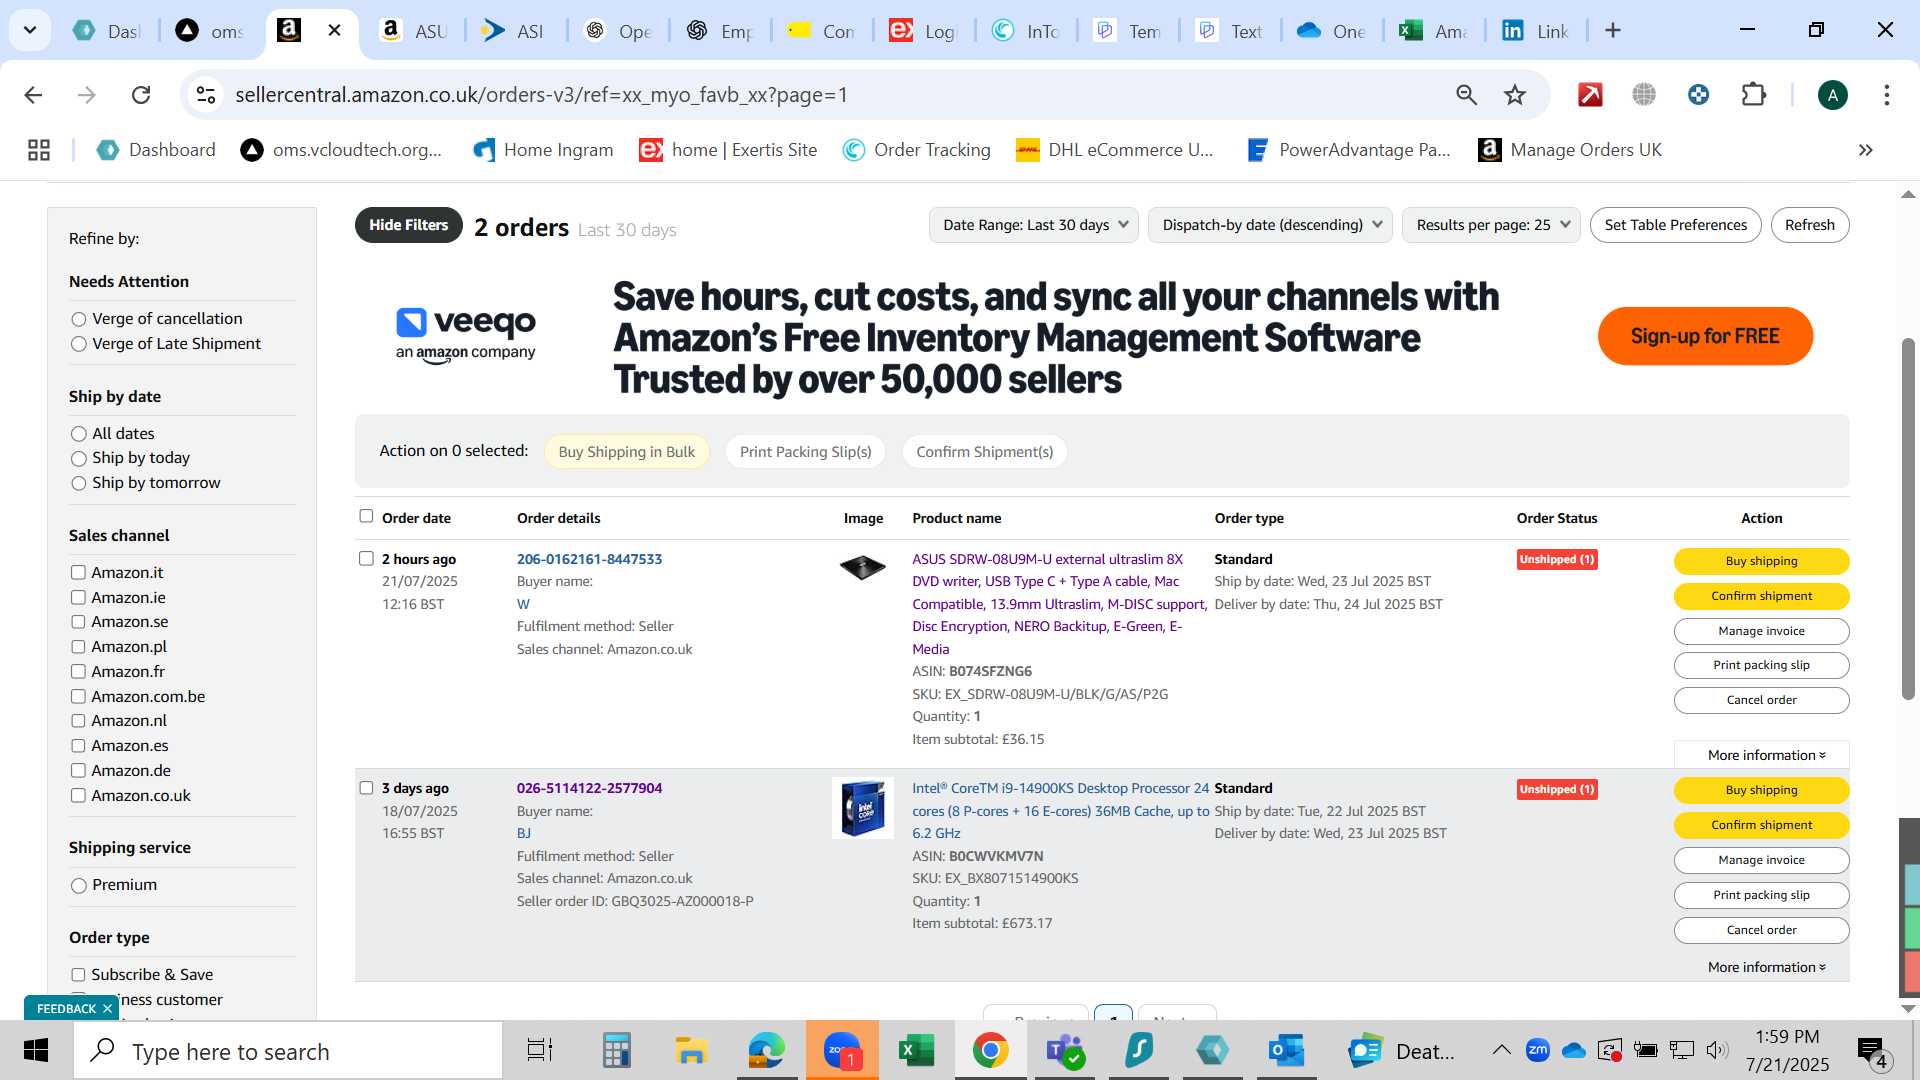
Task: Reload the Seller Central page
Action: pyautogui.click(x=141, y=95)
